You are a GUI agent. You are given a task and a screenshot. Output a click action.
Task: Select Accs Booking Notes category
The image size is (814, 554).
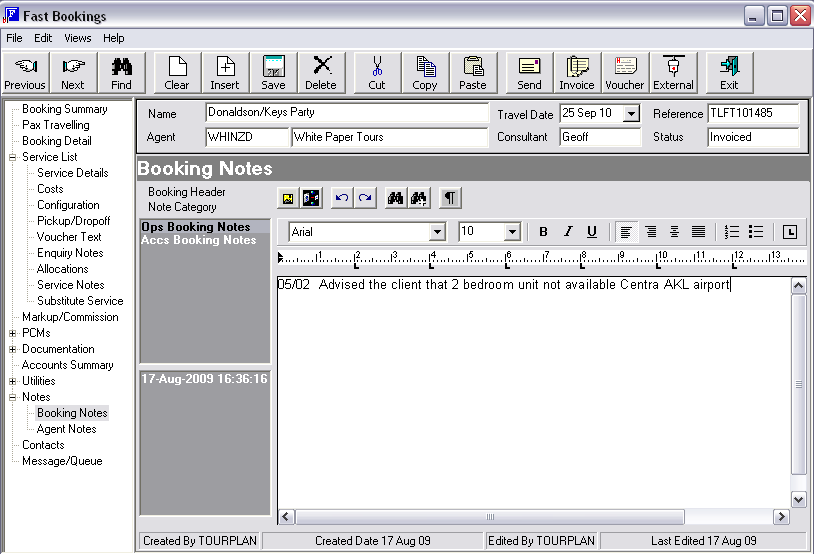(198, 240)
